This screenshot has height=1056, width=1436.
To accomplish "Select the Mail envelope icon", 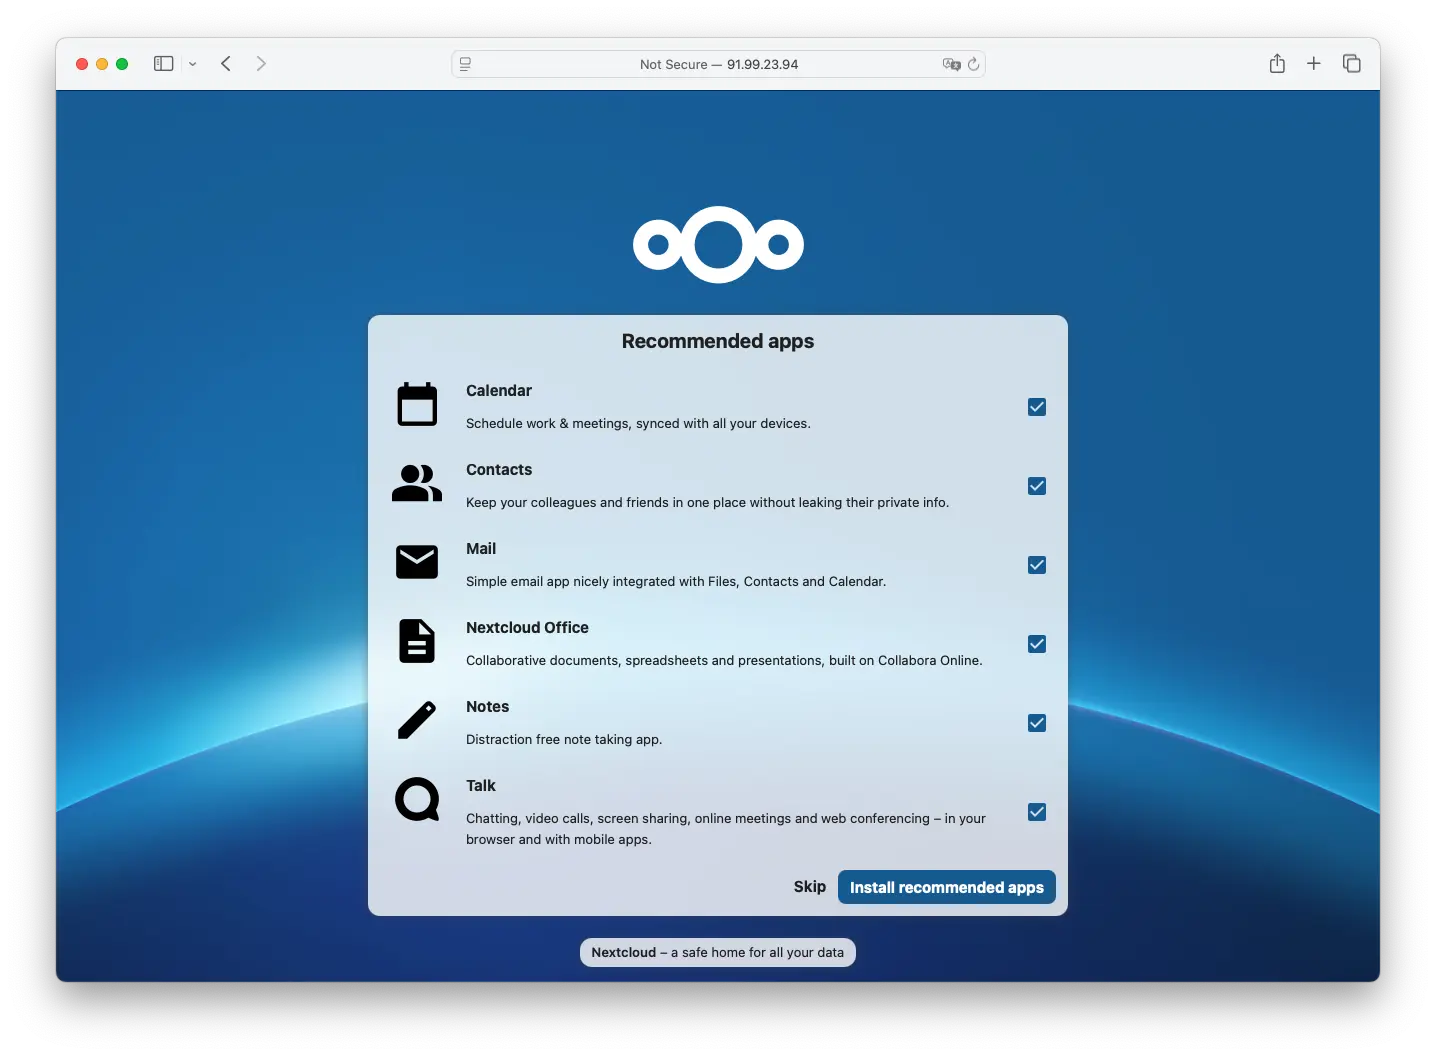I will tap(417, 562).
